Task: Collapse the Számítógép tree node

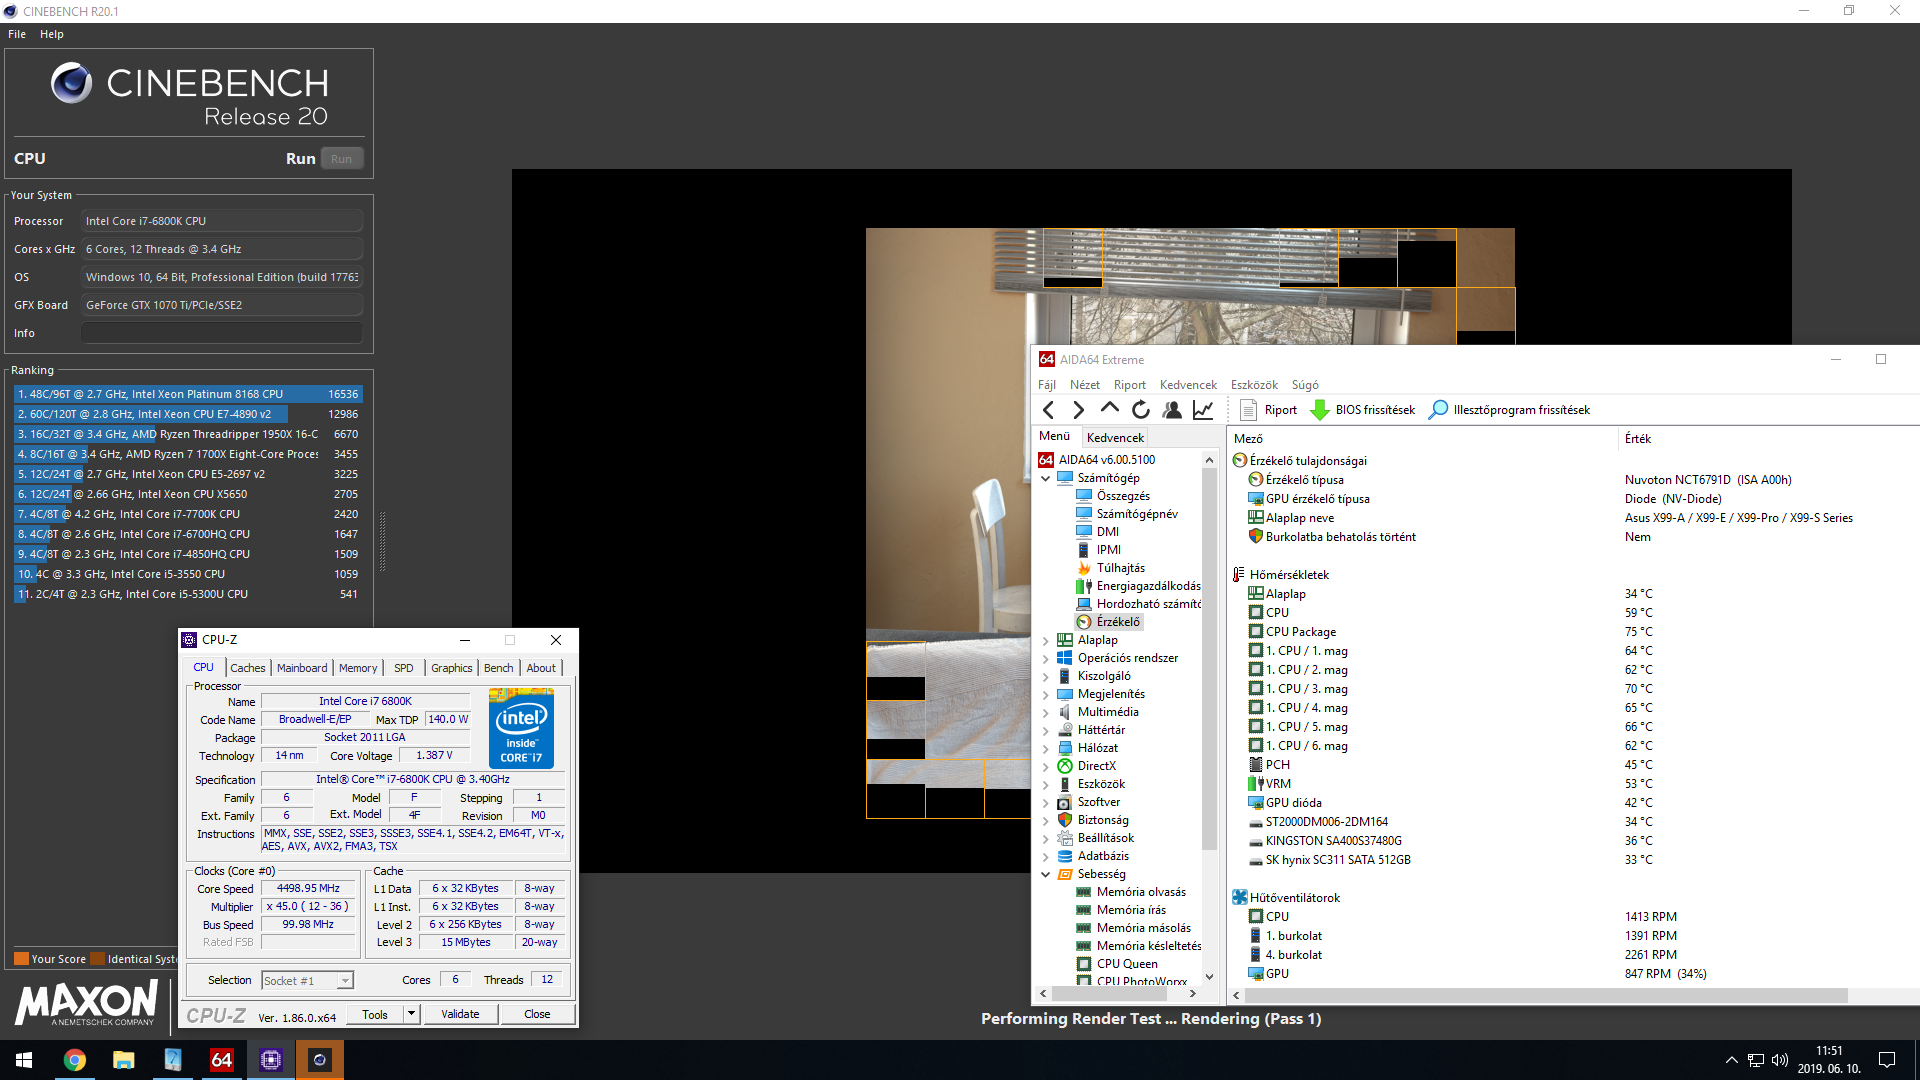Action: pyautogui.click(x=1046, y=478)
